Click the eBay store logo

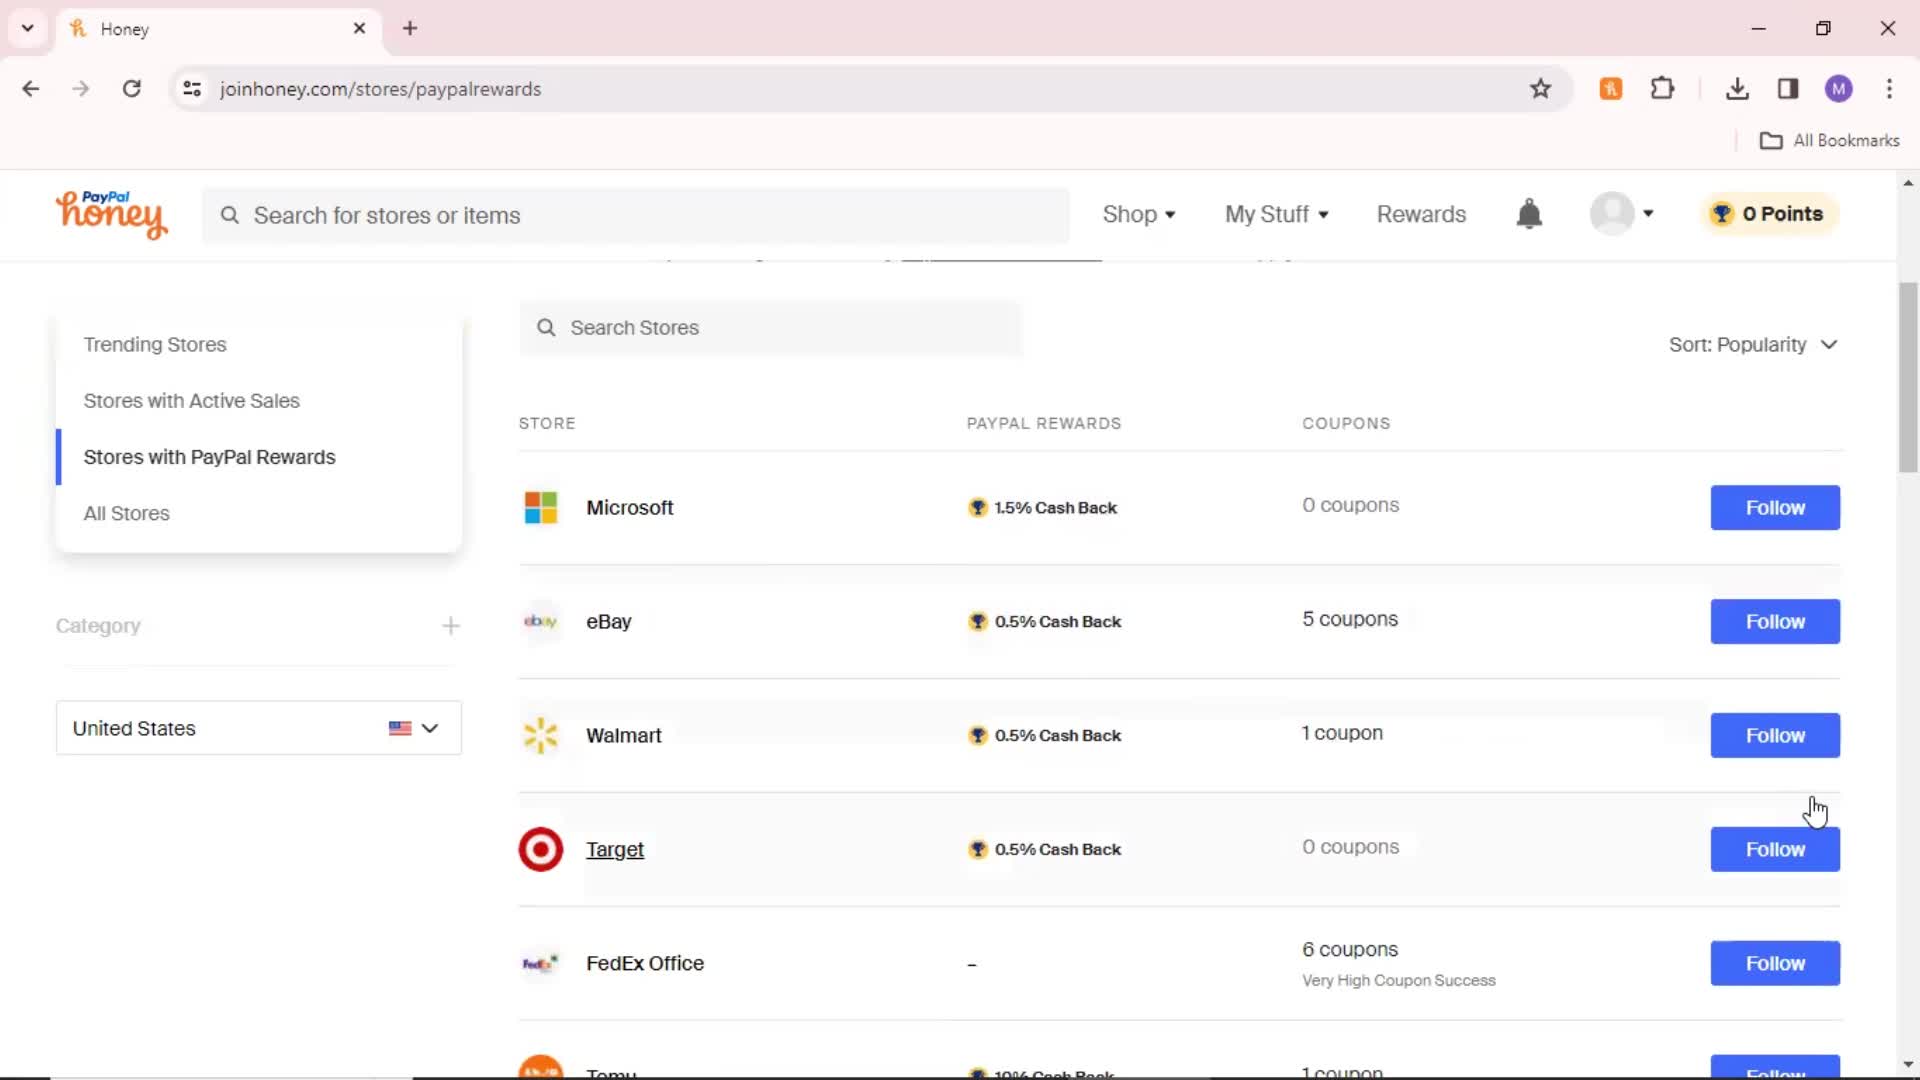coord(541,622)
